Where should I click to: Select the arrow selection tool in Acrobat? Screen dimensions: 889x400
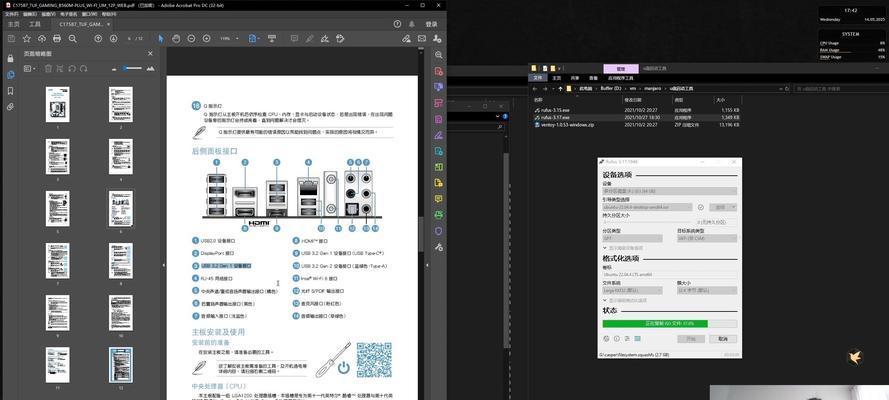point(161,39)
